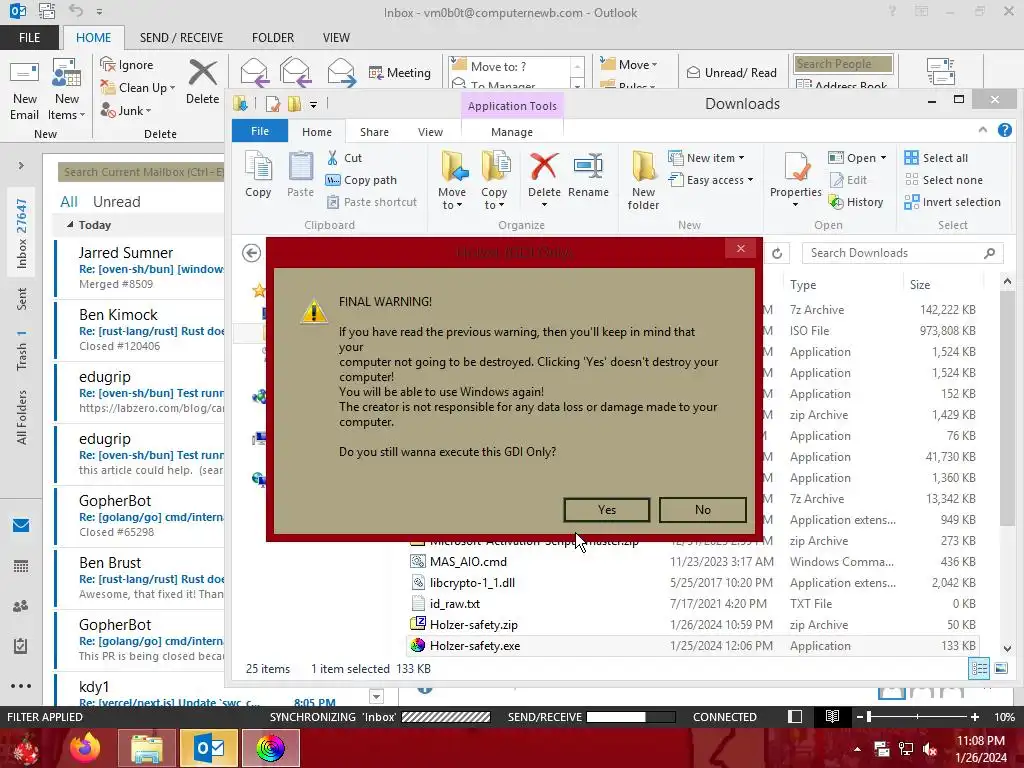Image resolution: width=1024 pixels, height=768 pixels.
Task: Select the file id_raw.txt
Action: (x=455, y=604)
